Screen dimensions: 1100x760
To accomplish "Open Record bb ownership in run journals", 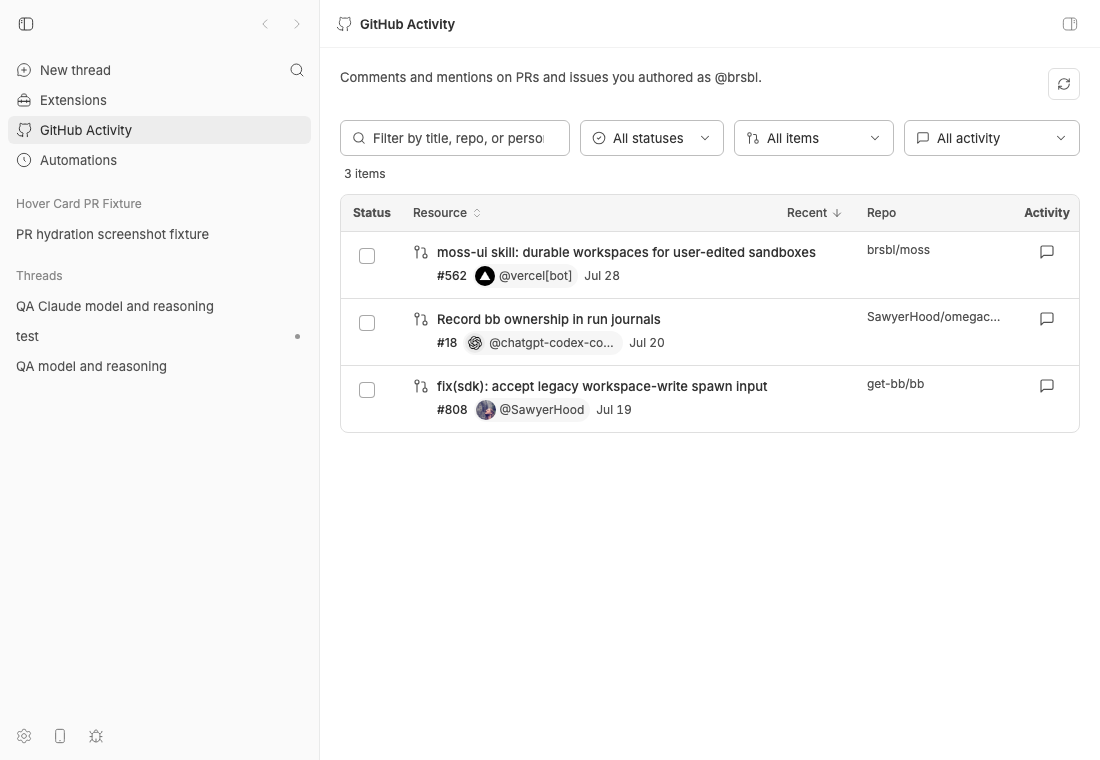I will 549,319.
